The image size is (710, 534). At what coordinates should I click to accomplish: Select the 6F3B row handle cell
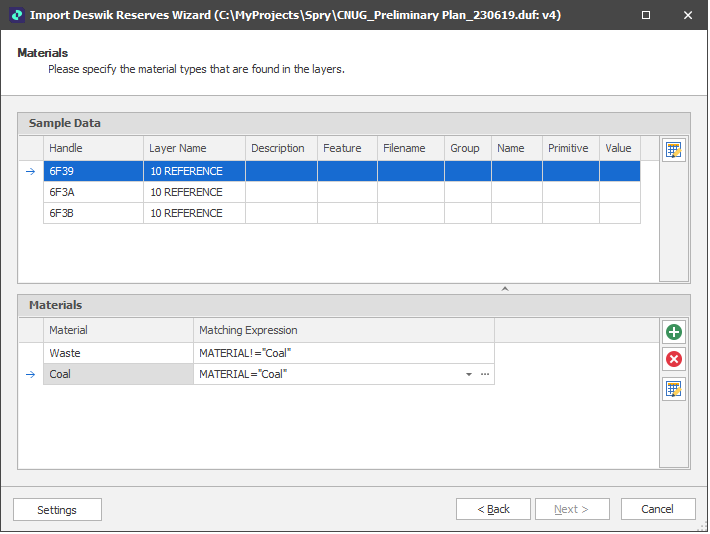pos(94,213)
